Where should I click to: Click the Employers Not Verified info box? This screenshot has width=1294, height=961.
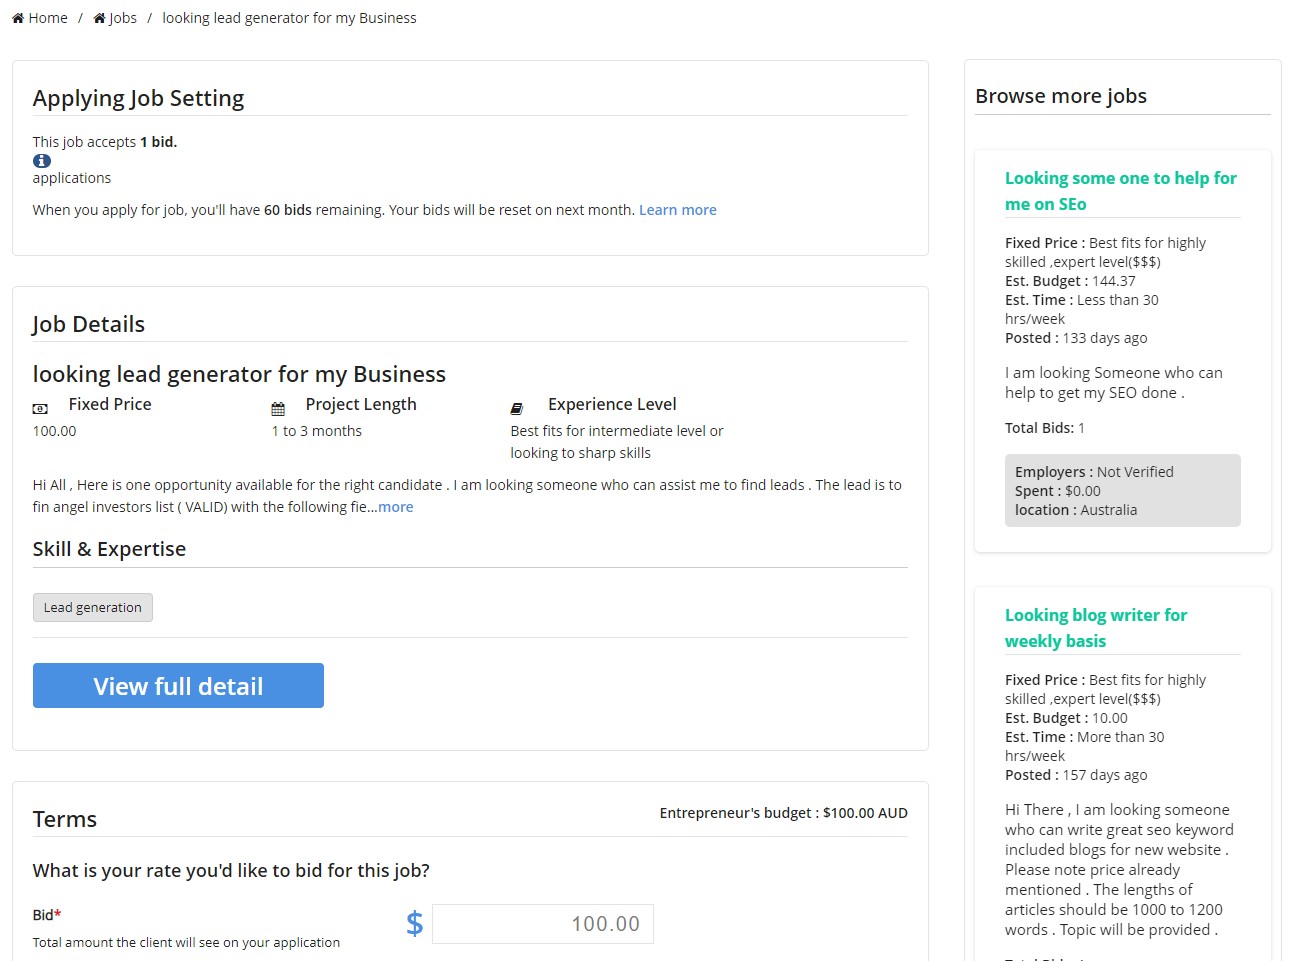pyautogui.click(x=1122, y=490)
